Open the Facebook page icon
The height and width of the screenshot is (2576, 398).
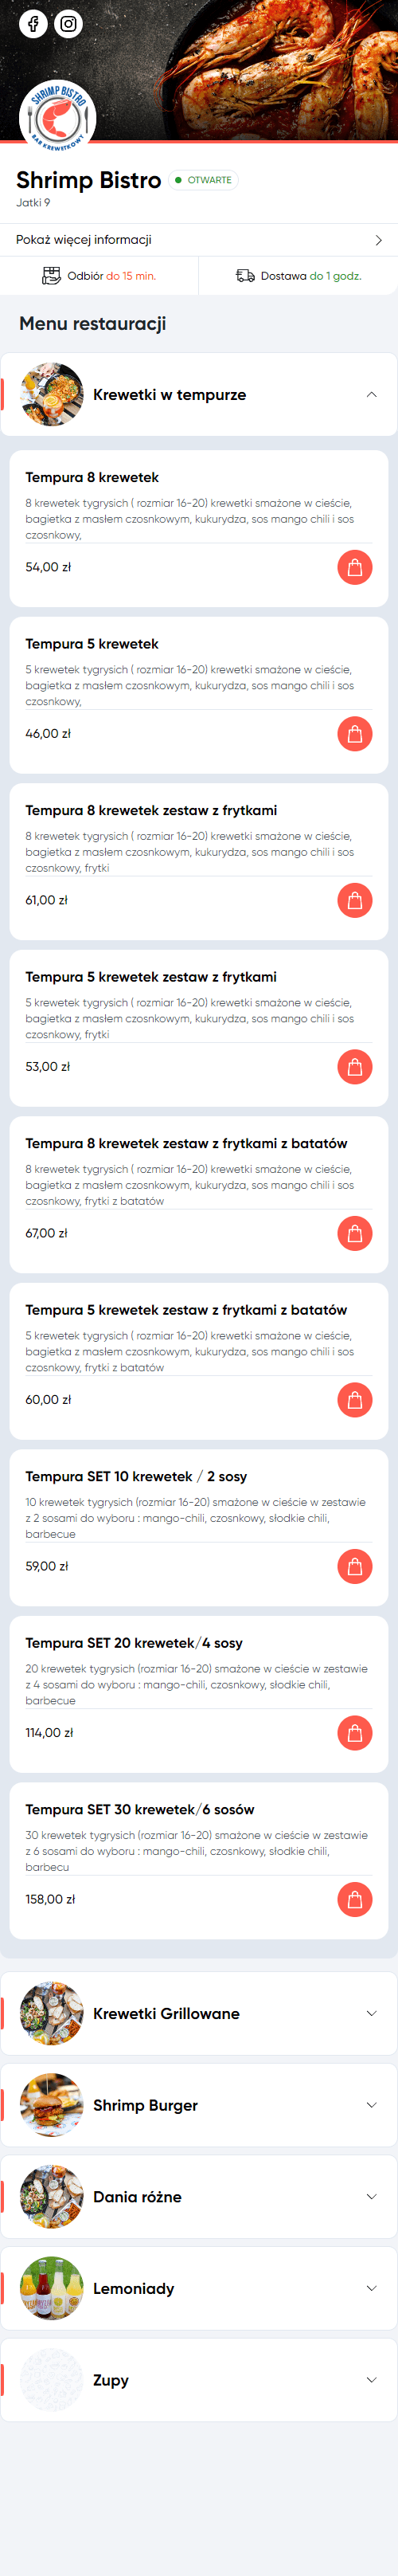coord(33,24)
